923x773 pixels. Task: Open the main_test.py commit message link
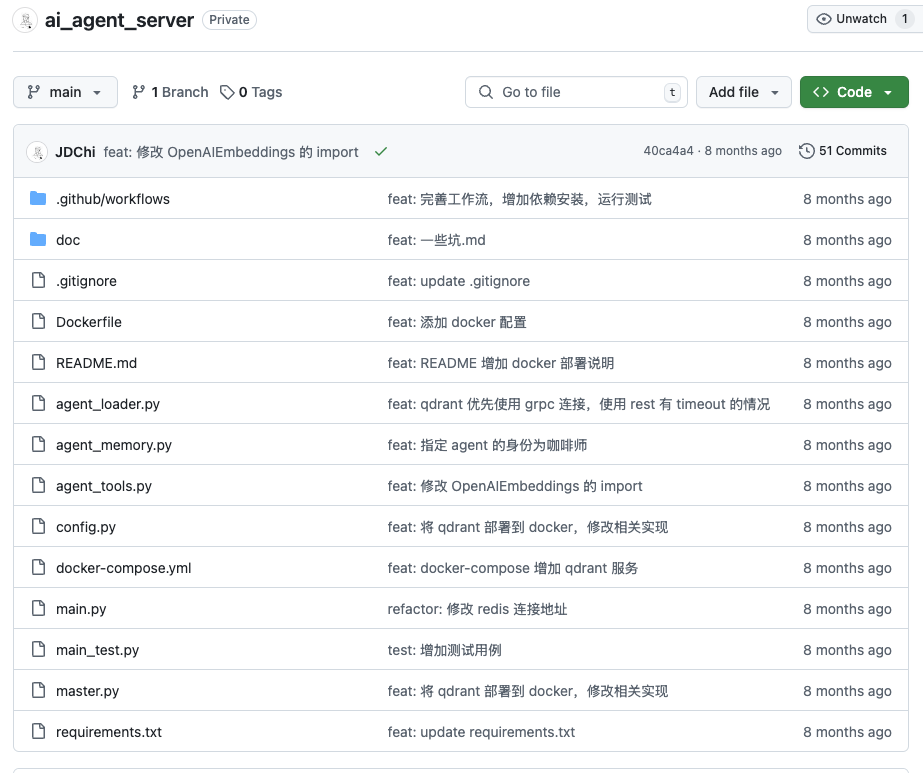coord(444,650)
